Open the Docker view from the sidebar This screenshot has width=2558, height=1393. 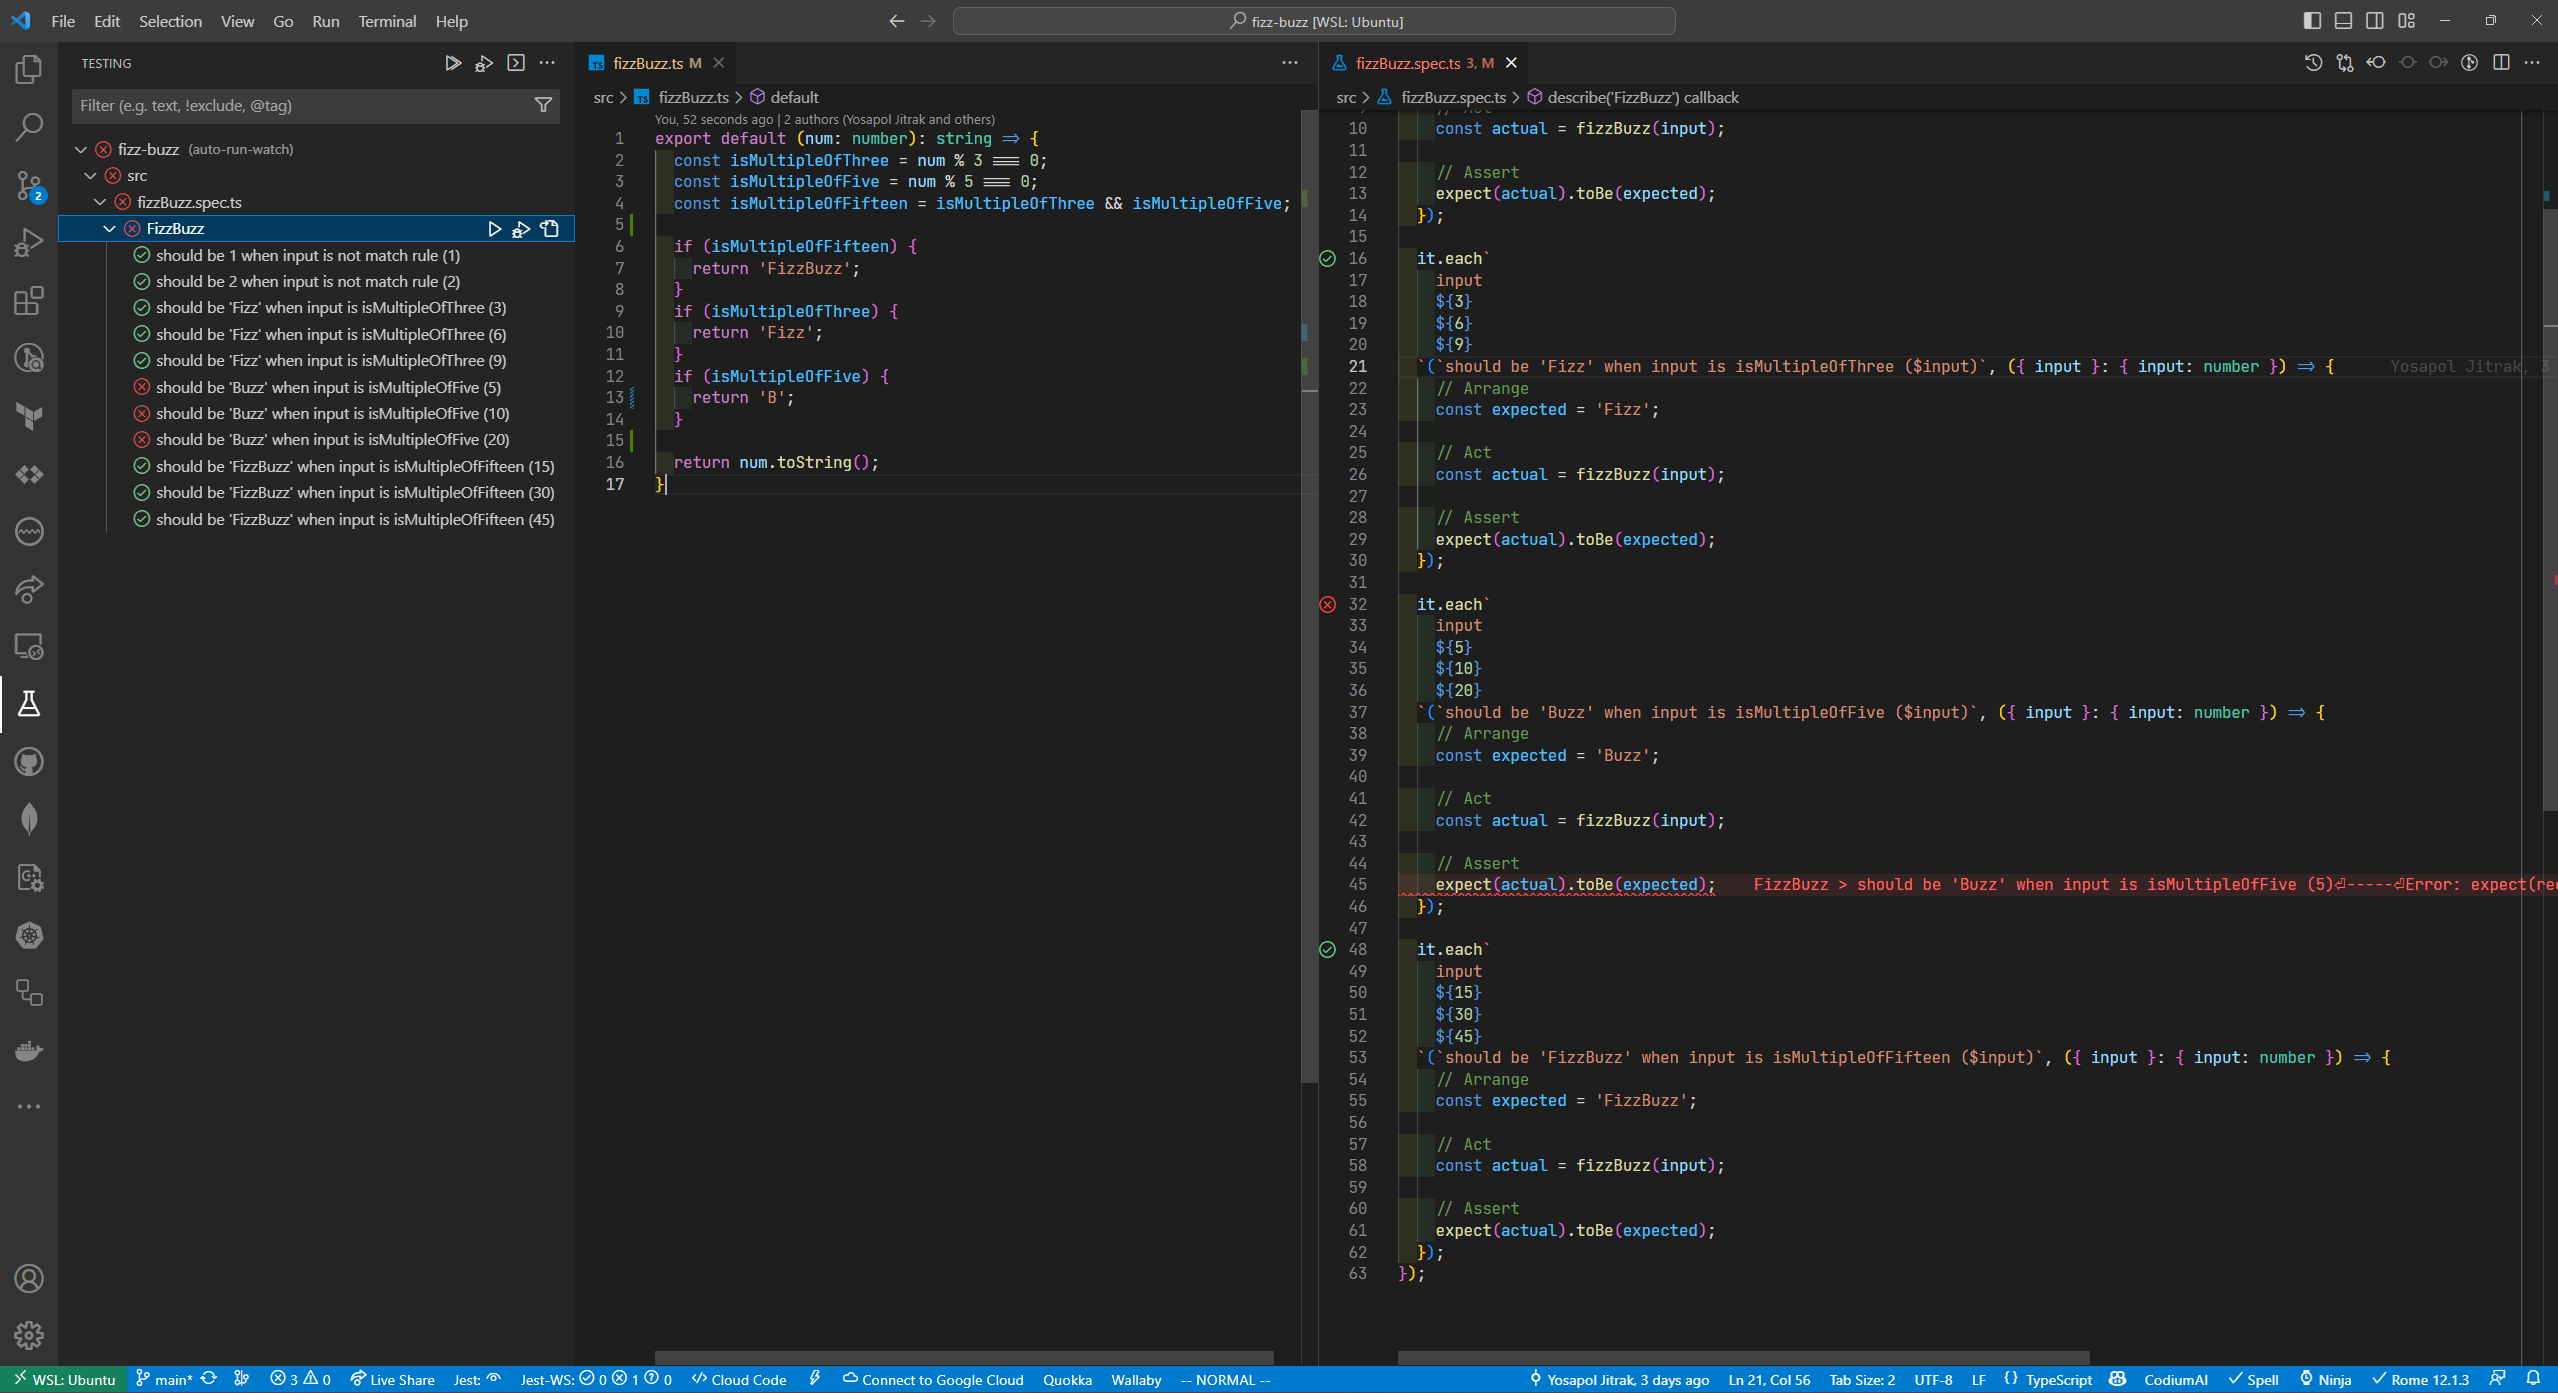tap(29, 1050)
